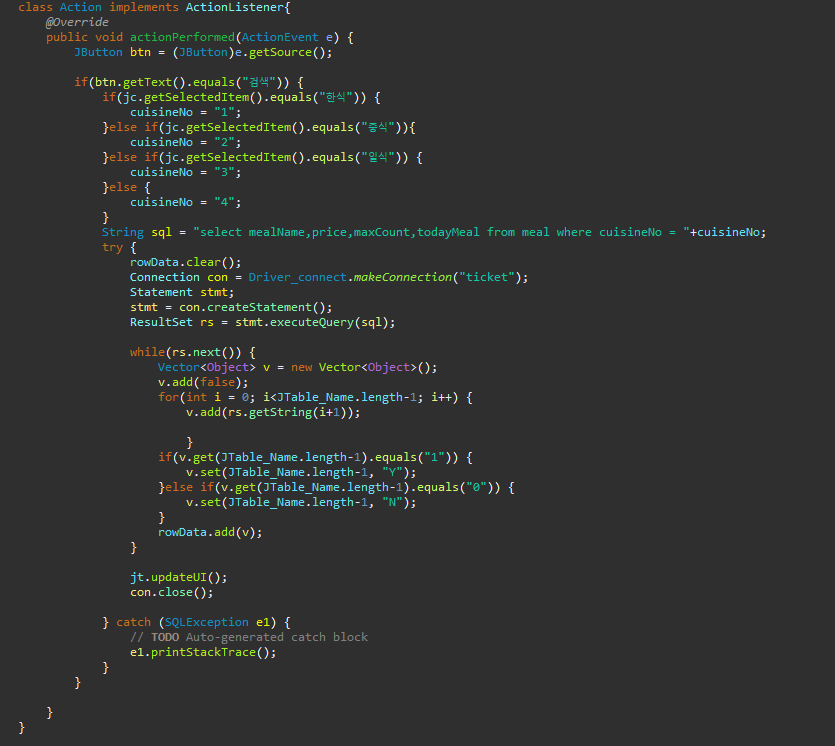This screenshot has height=746, width=835.
Task: Click the 'for' keyword of the int i loop
Action: [168, 397]
